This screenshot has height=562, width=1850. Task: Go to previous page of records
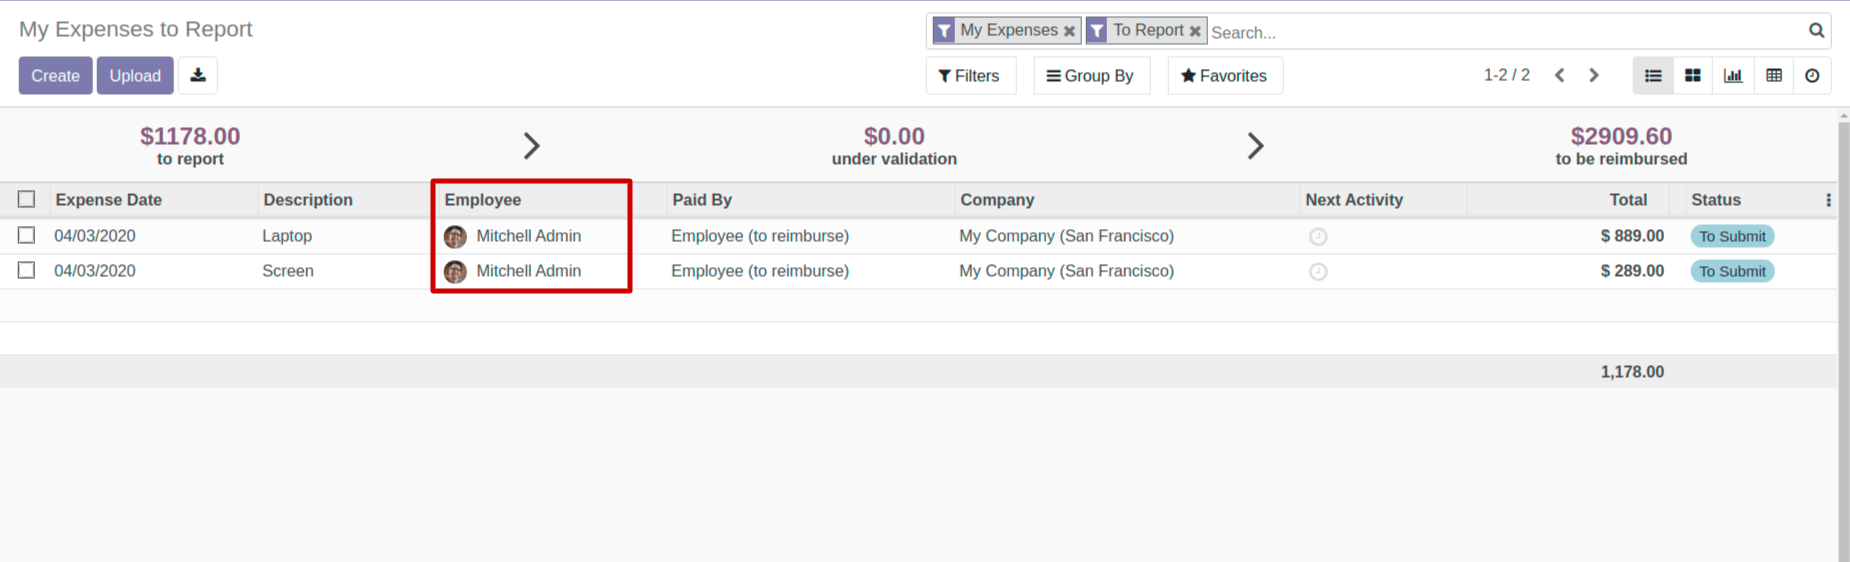[x=1560, y=76]
